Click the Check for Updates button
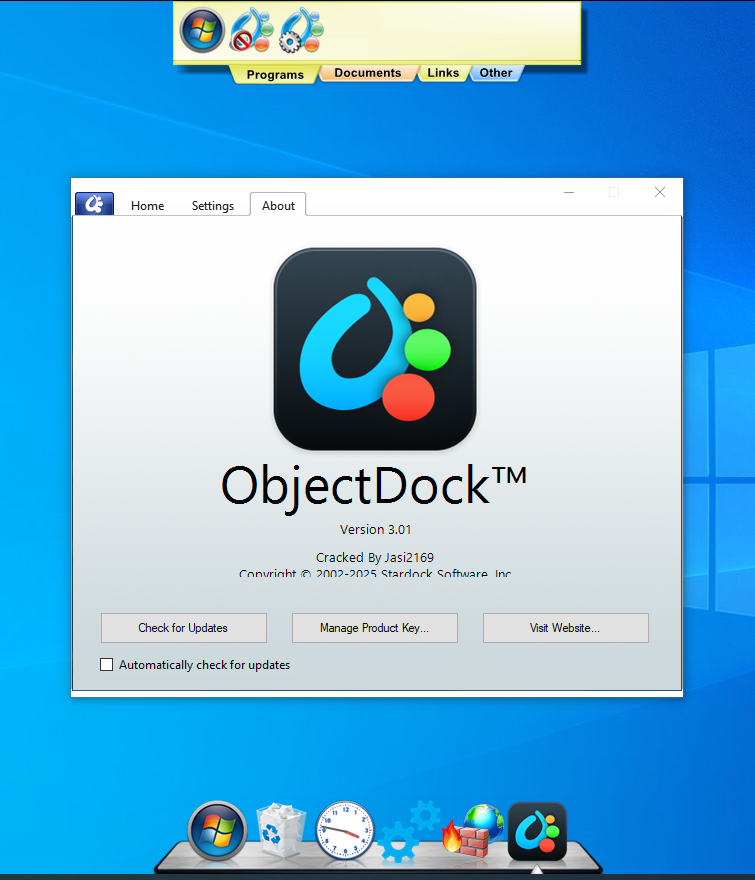Viewport: 755px width, 880px height. tap(184, 627)
